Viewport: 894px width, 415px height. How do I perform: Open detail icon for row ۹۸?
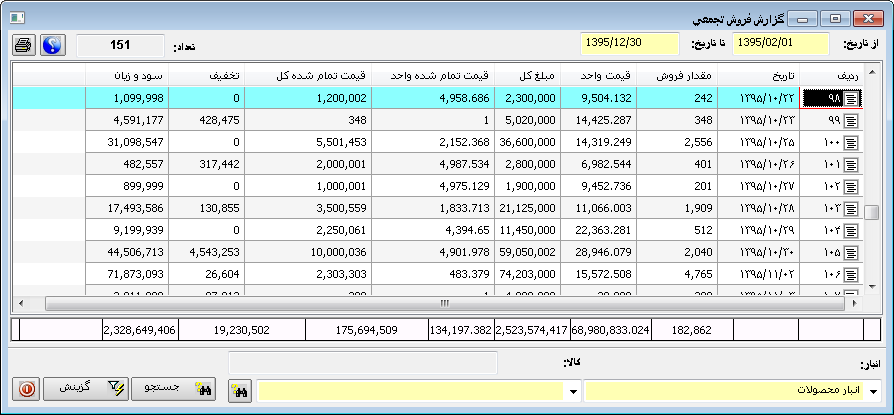851,99
